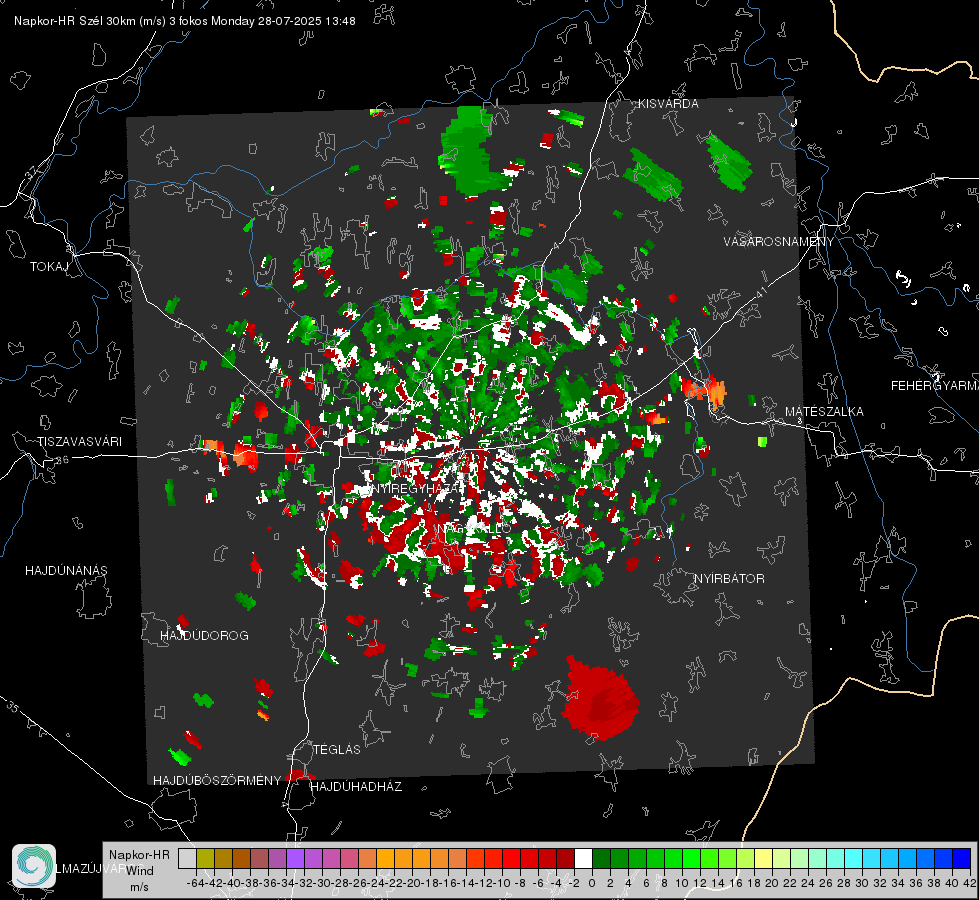This screenshot has height=900, width=979.
Task: Click the radar title text with date 28-07-2025
Action: (x=185, y=21)
